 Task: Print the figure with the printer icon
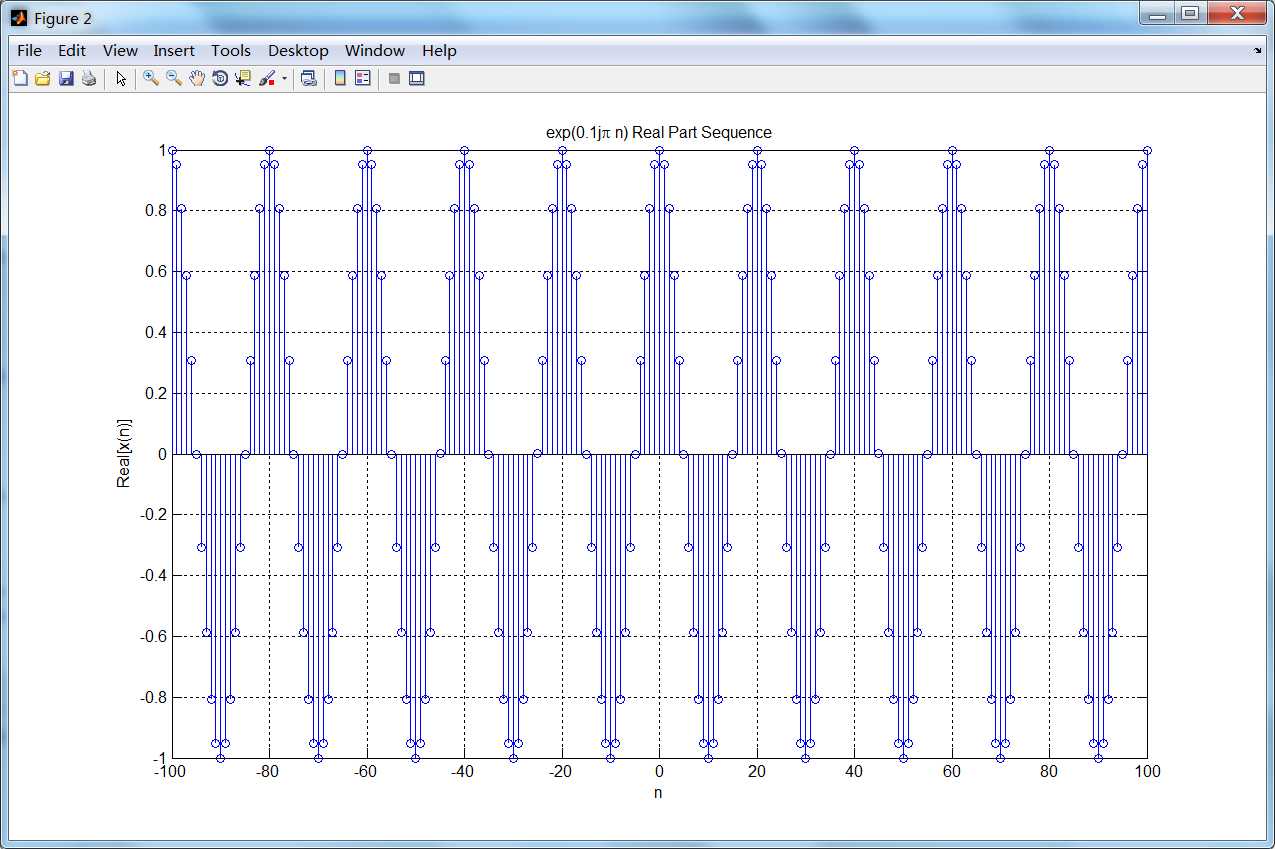tap(89, 78)
